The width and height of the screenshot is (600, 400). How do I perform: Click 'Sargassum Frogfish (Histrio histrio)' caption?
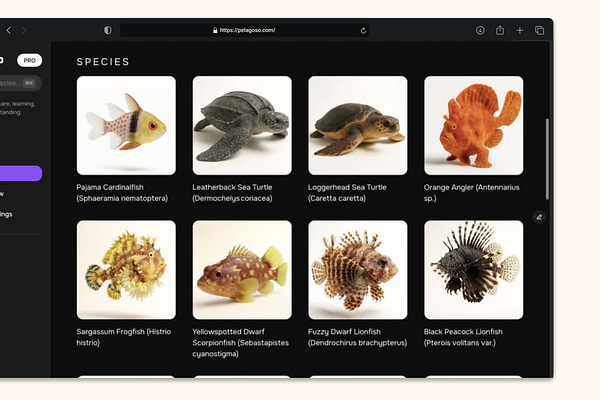(124, 337)
